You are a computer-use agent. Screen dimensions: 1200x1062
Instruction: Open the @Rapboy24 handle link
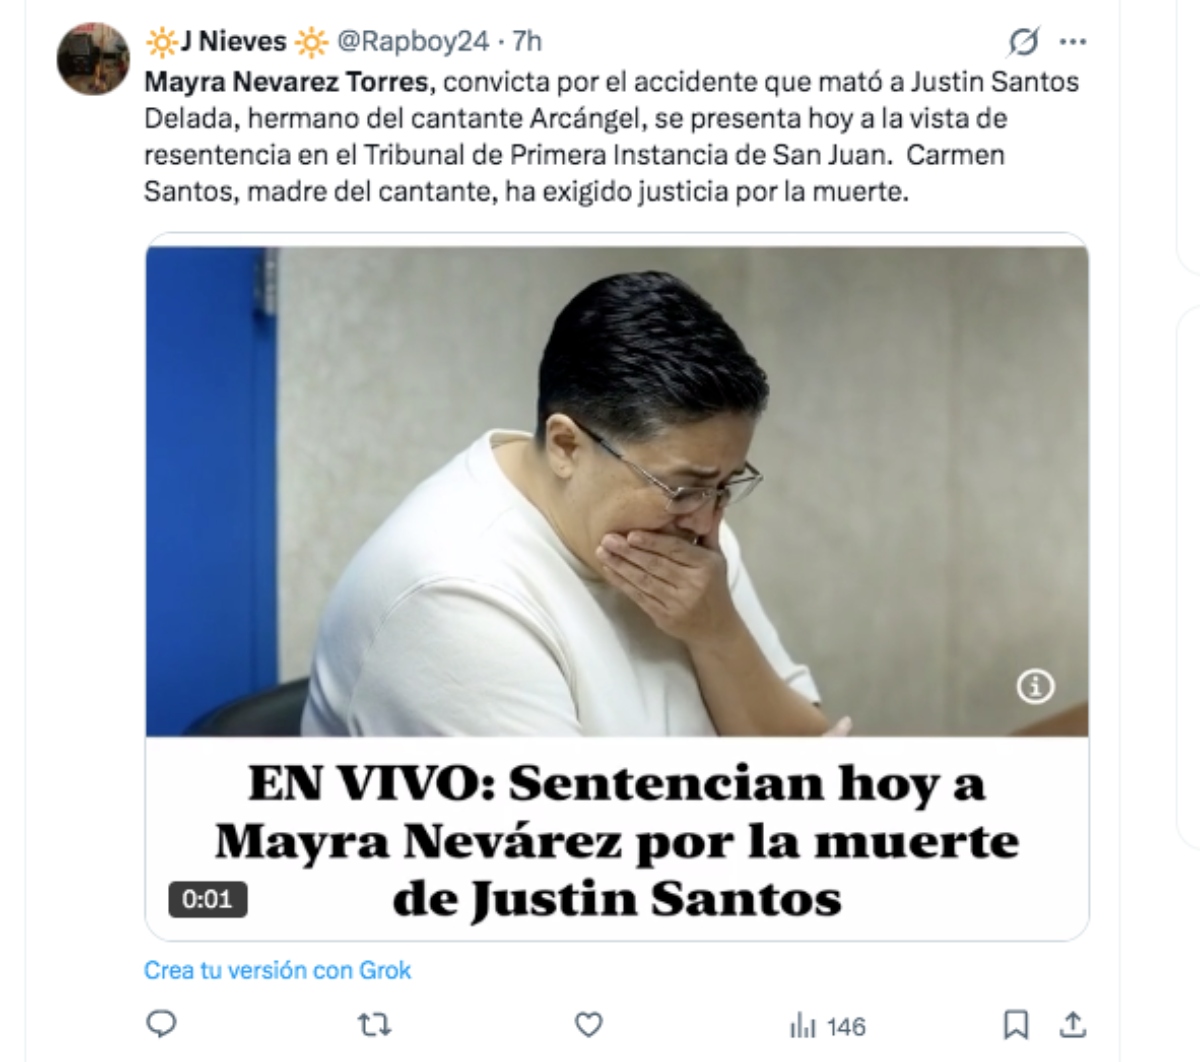412,42
